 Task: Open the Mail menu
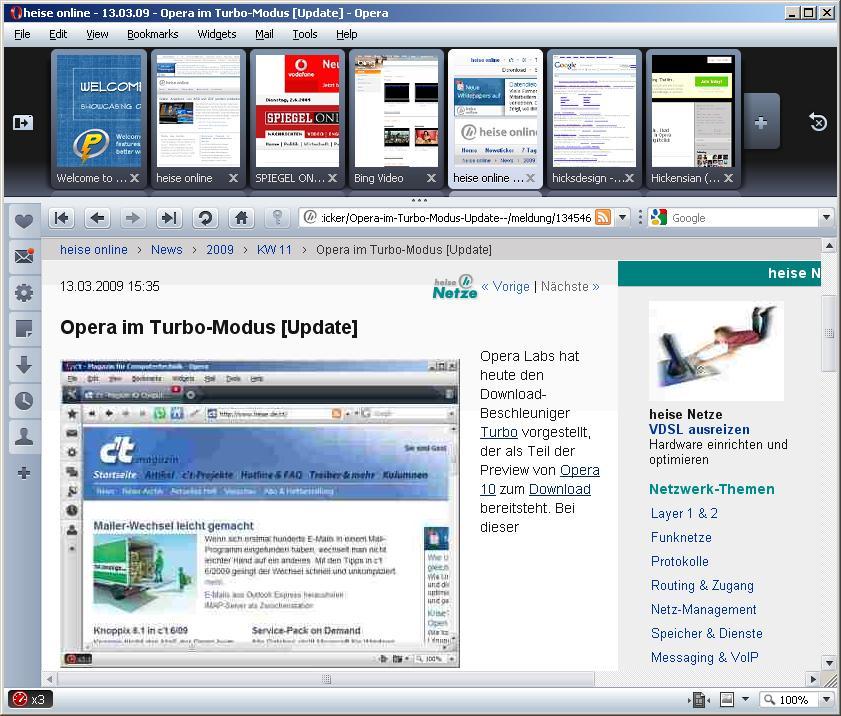[264, 34]
